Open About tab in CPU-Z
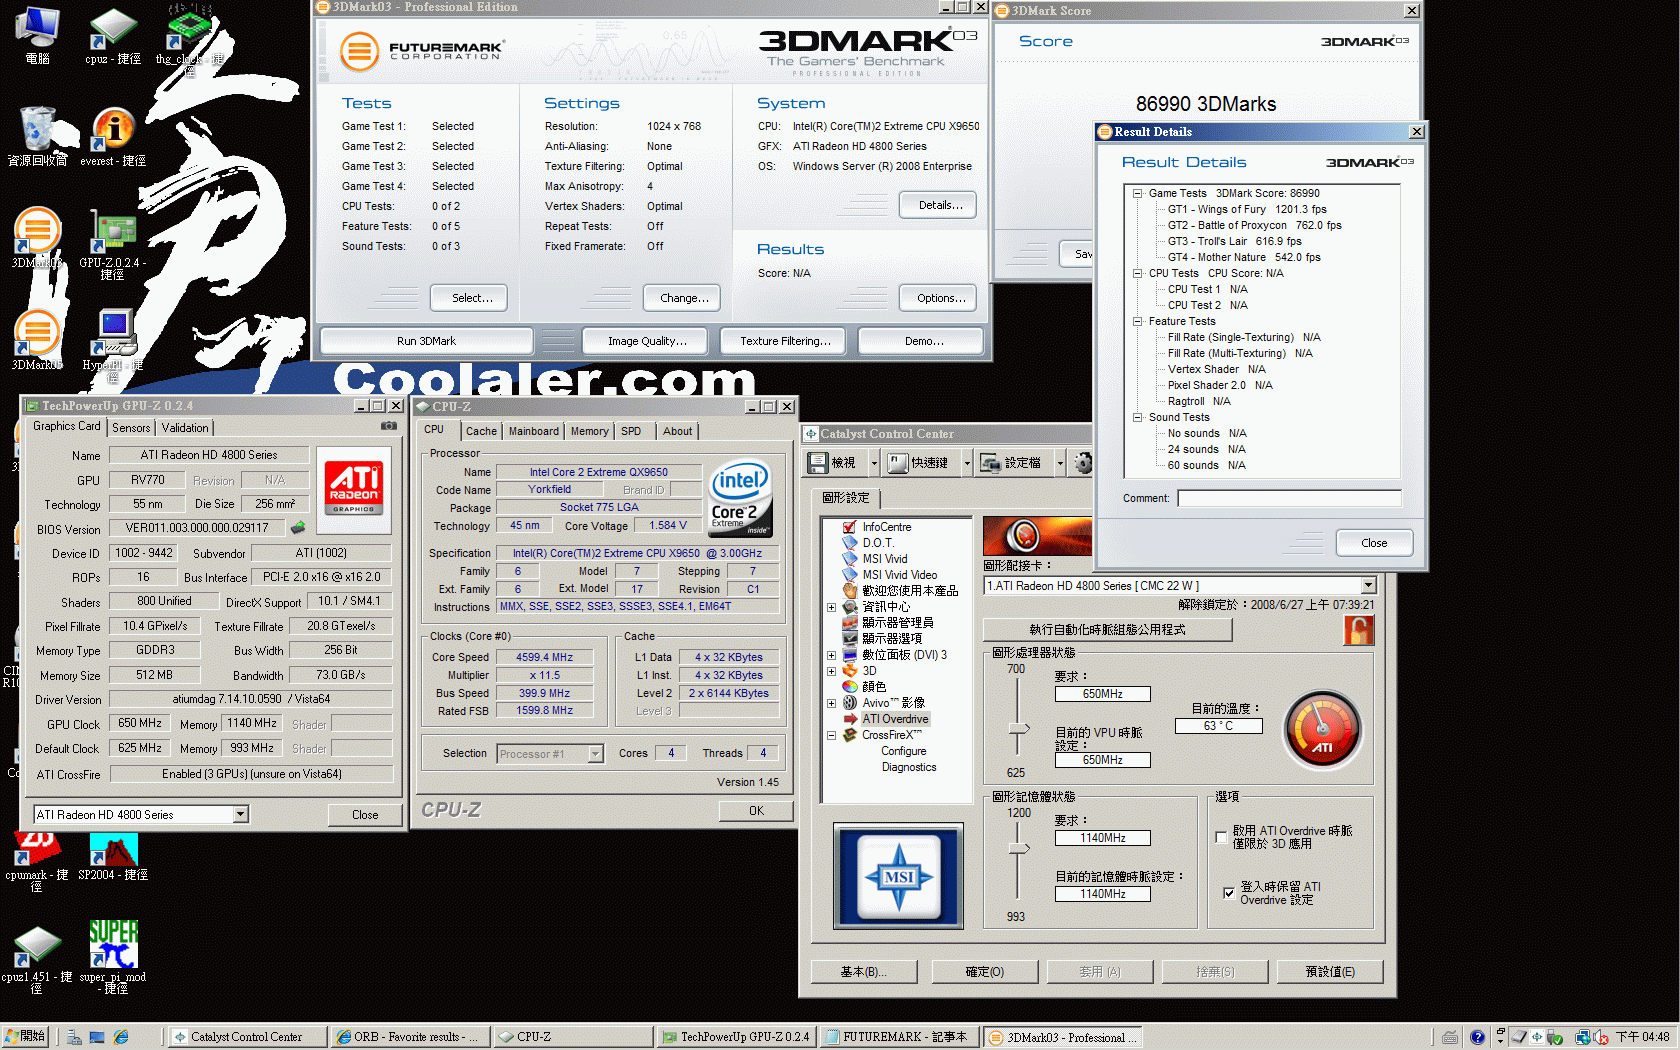Screen dimensions: 1680x1050 [x=677, y=431]
